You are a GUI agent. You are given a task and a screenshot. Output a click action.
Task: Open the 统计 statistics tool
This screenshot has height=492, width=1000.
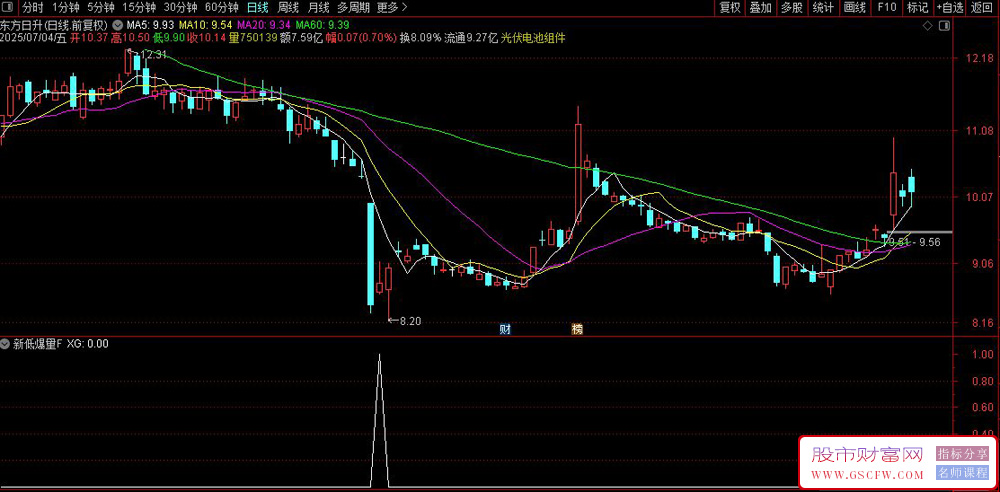[823, 8]
